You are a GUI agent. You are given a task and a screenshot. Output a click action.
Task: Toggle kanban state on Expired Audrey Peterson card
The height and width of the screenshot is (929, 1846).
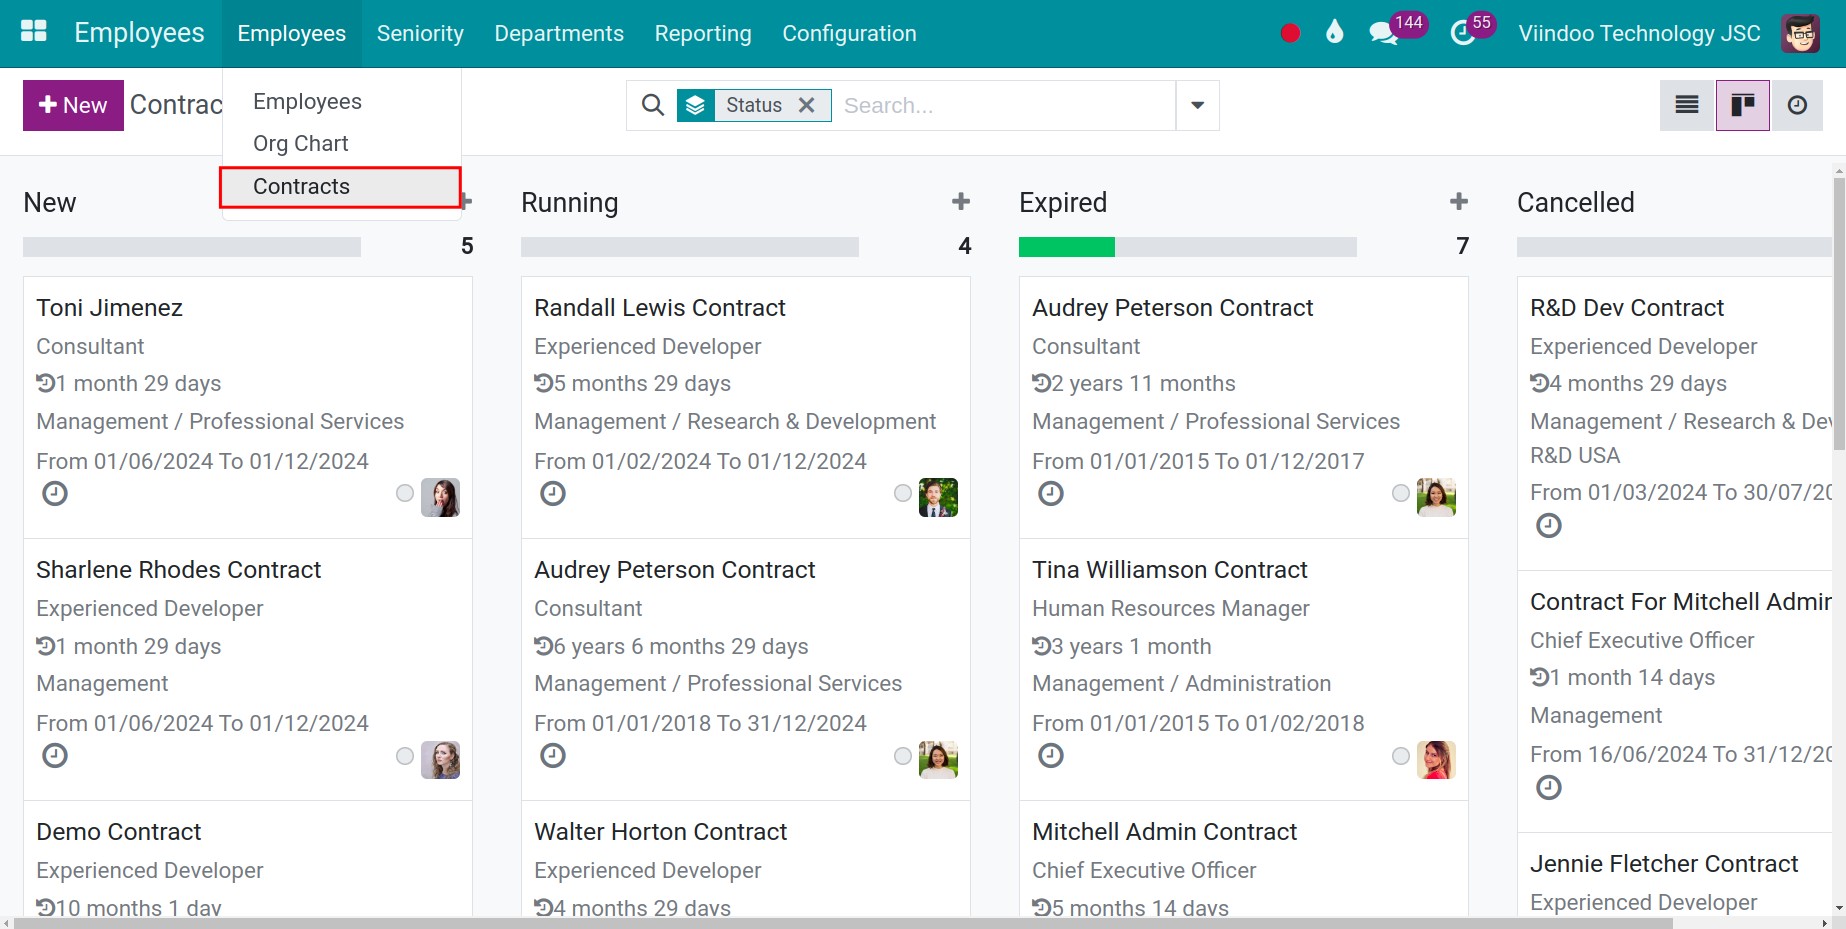(1401, 493)
